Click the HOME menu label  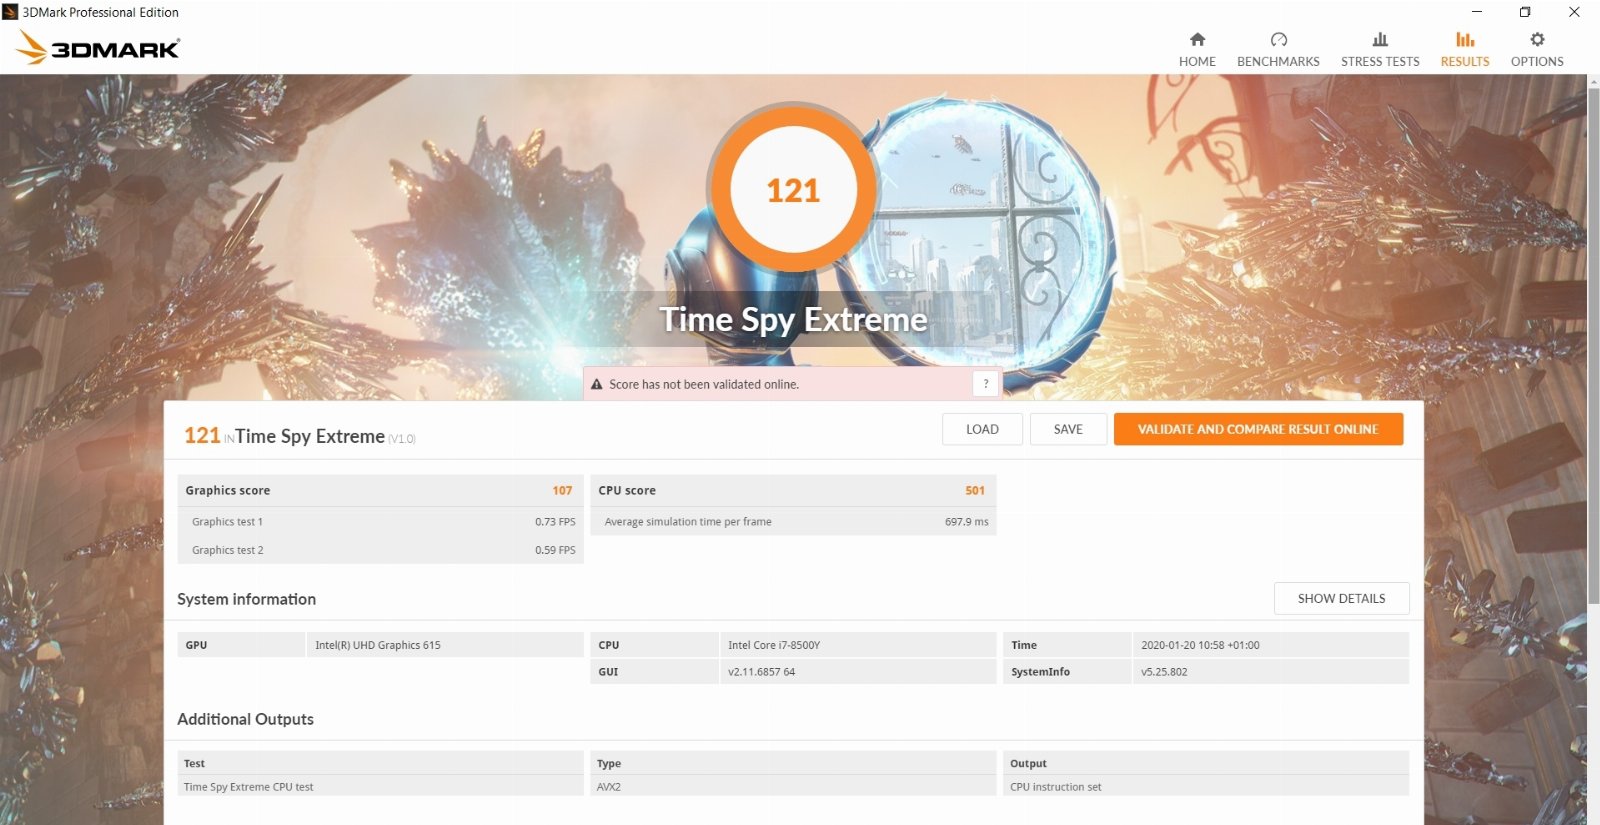pos(1197,61)
